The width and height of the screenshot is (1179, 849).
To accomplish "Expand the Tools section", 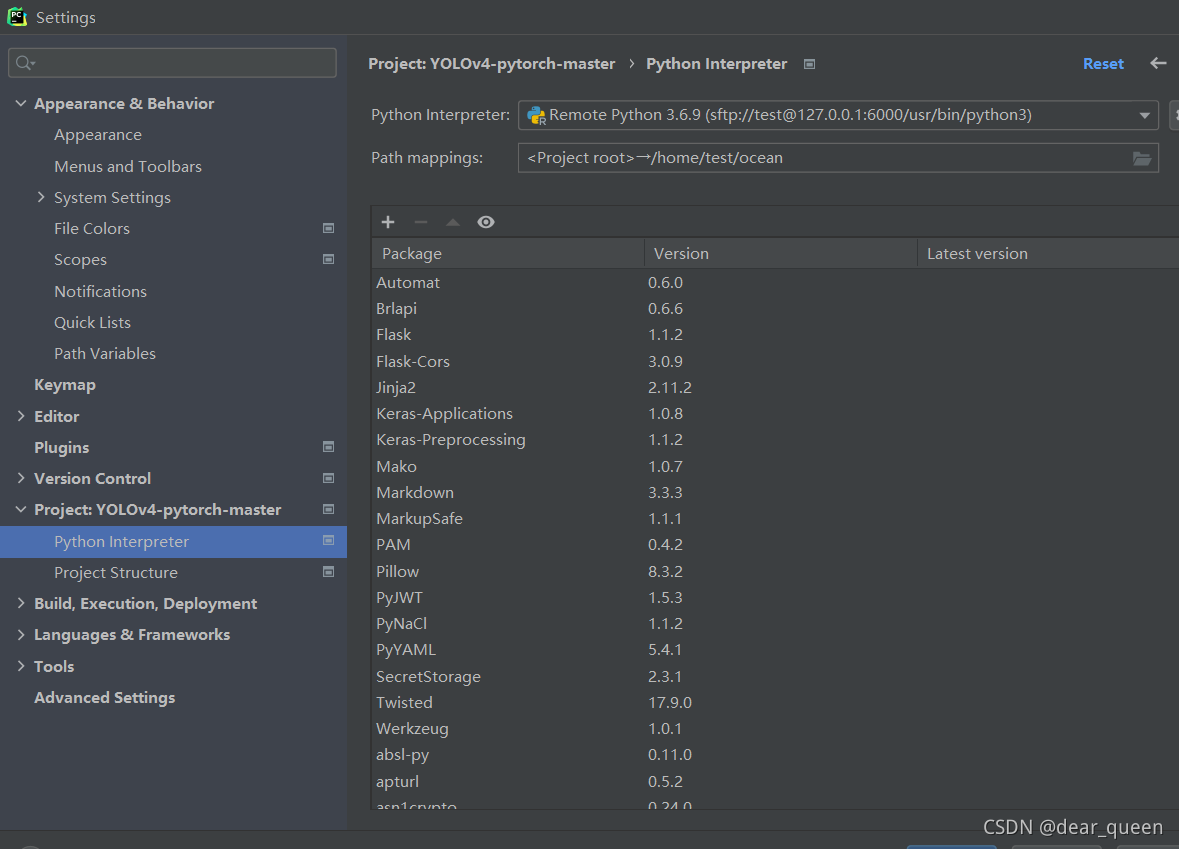I will (21, 666).
